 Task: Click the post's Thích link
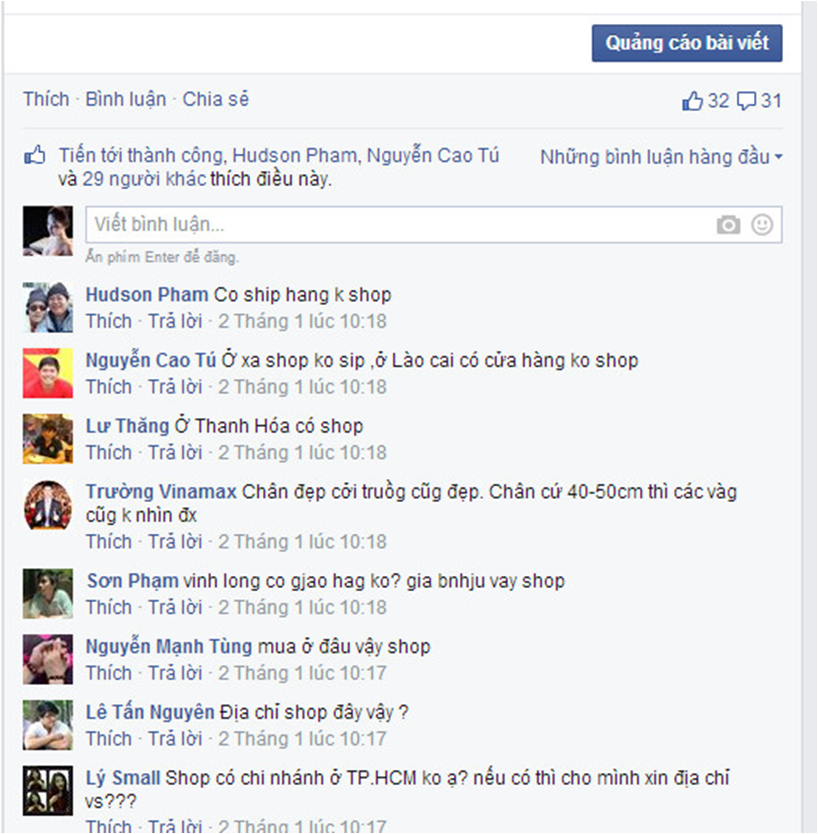pos(46,99)
